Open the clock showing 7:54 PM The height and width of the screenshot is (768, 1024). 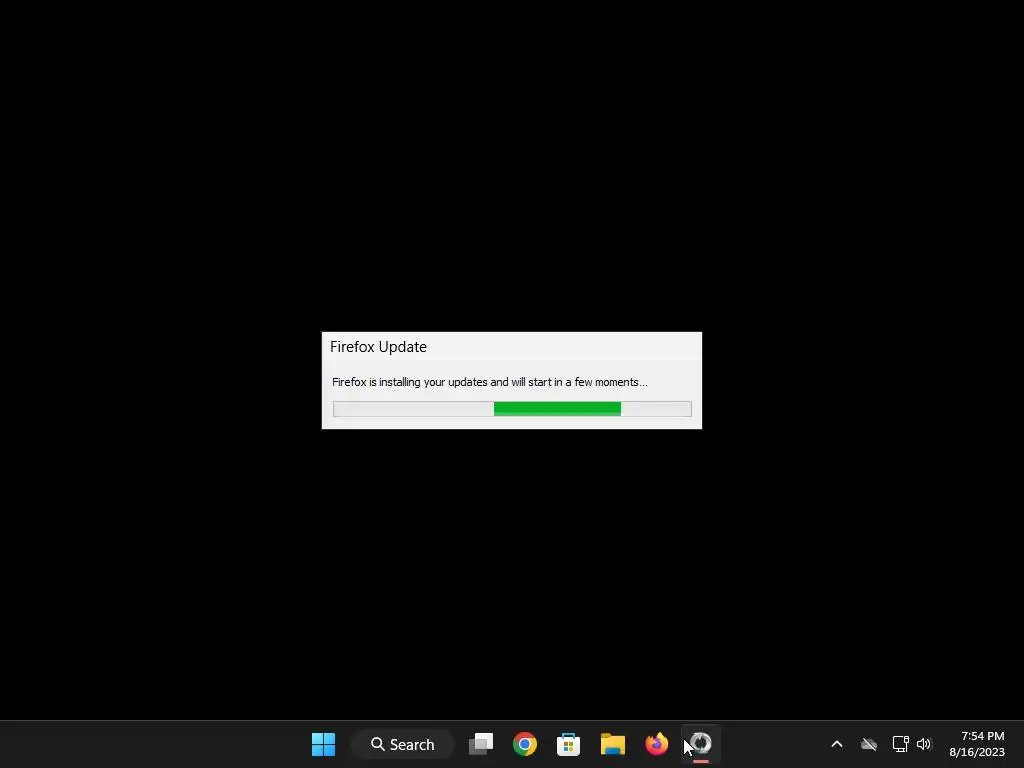tap(977, 744)
